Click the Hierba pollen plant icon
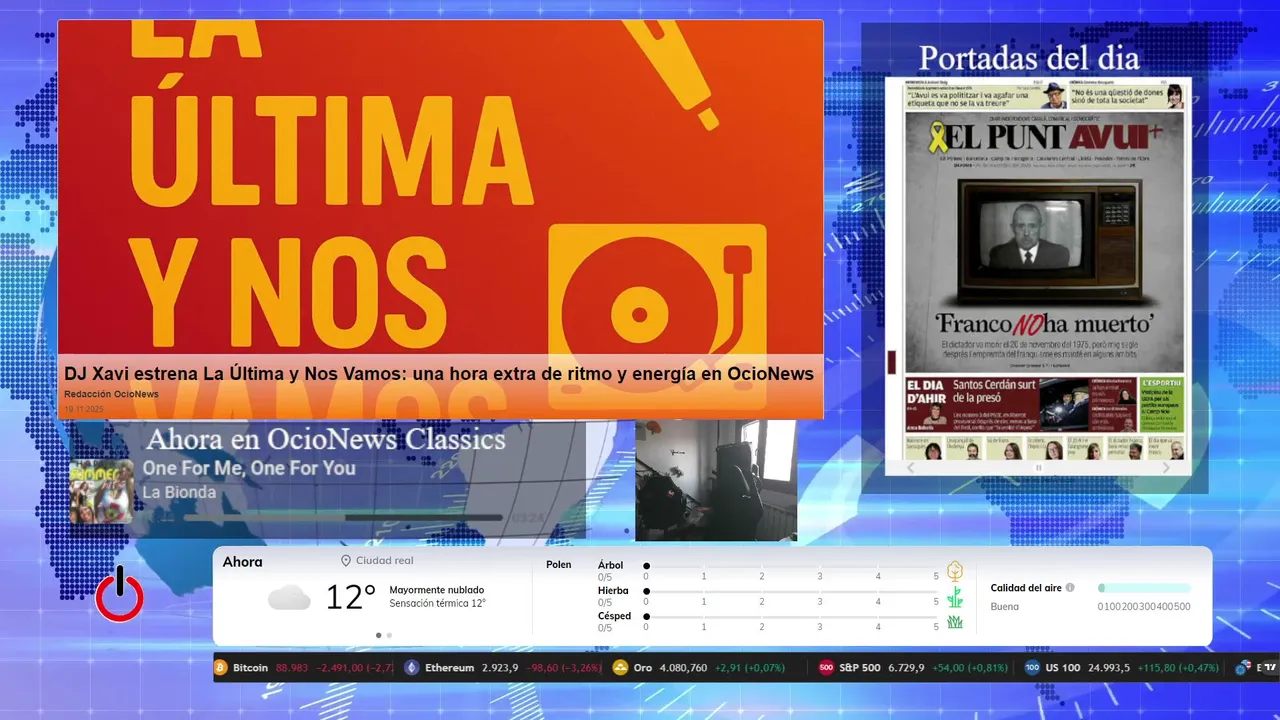Screen dimensions: 1280x720 pos(955,597)
